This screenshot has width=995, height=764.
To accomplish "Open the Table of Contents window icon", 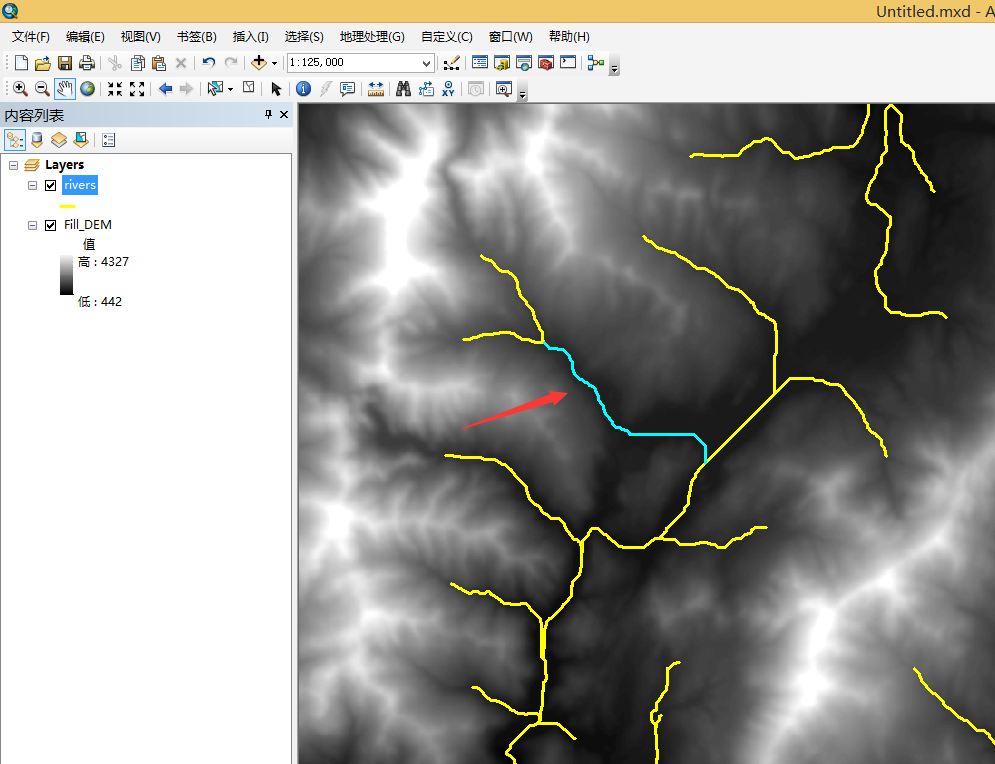I will point(480,62).
